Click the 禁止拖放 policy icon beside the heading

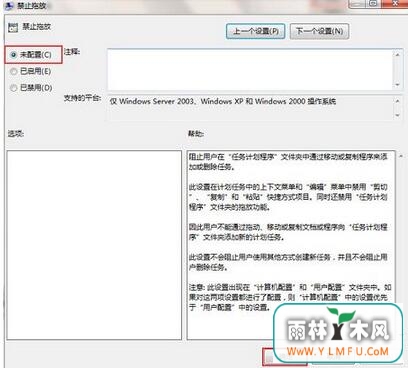click(x=13, y=27)
